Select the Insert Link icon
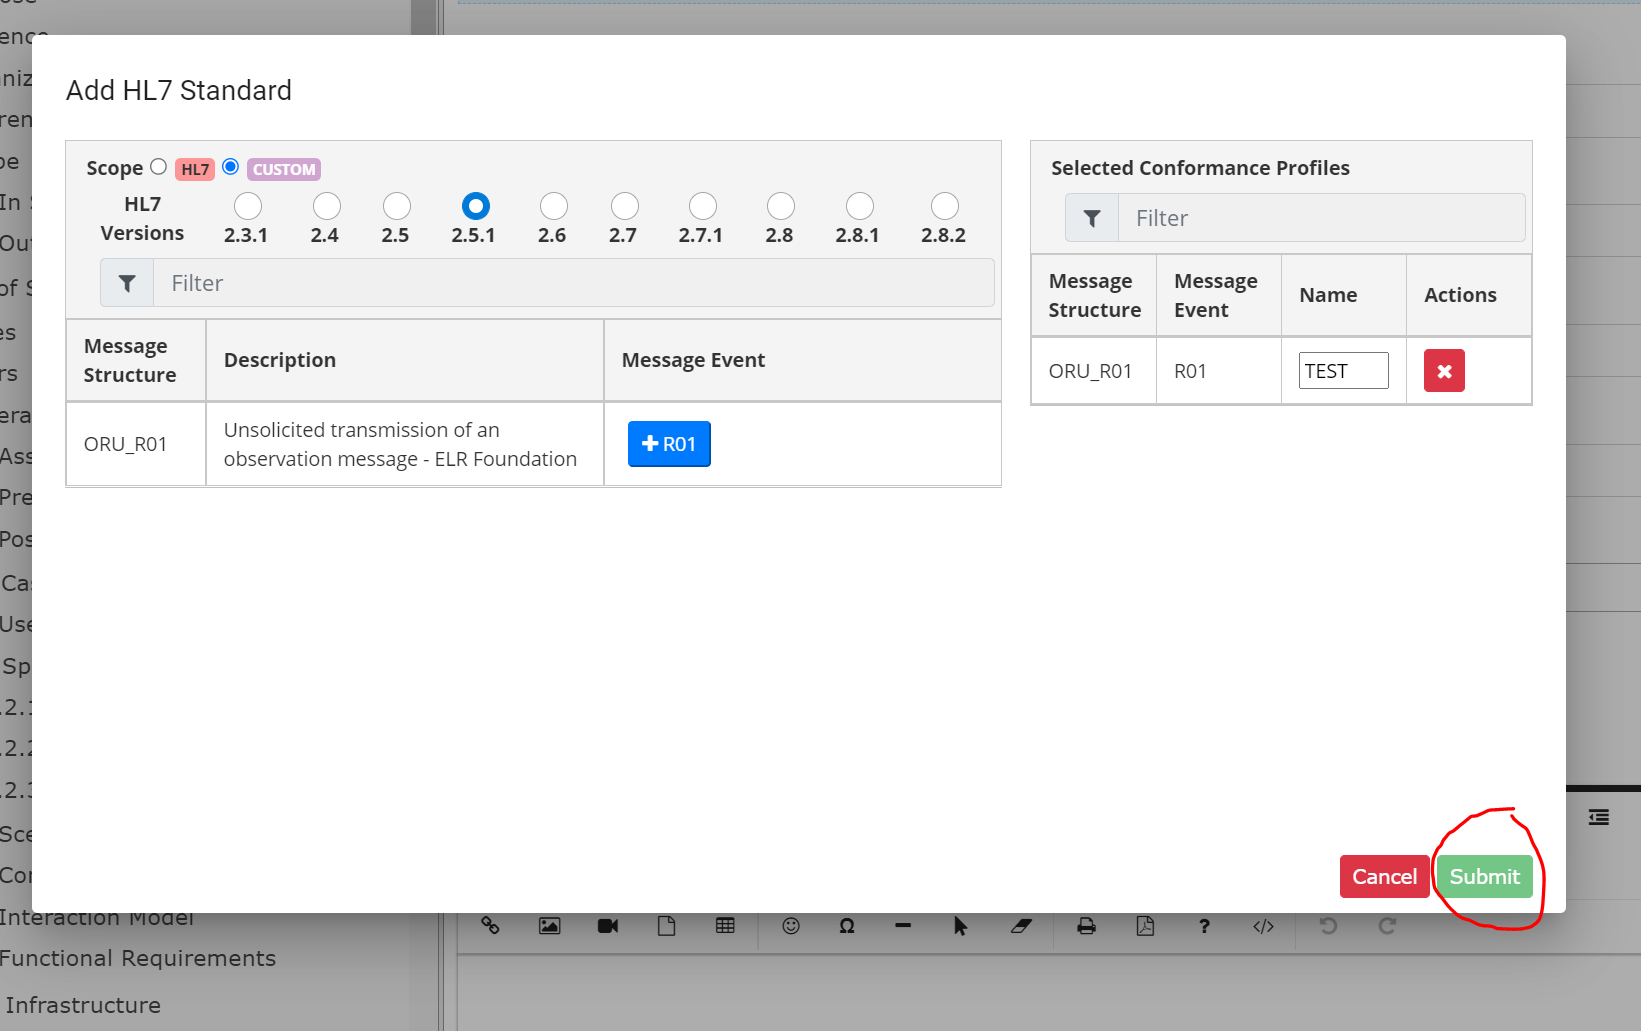 pos(491,926)
